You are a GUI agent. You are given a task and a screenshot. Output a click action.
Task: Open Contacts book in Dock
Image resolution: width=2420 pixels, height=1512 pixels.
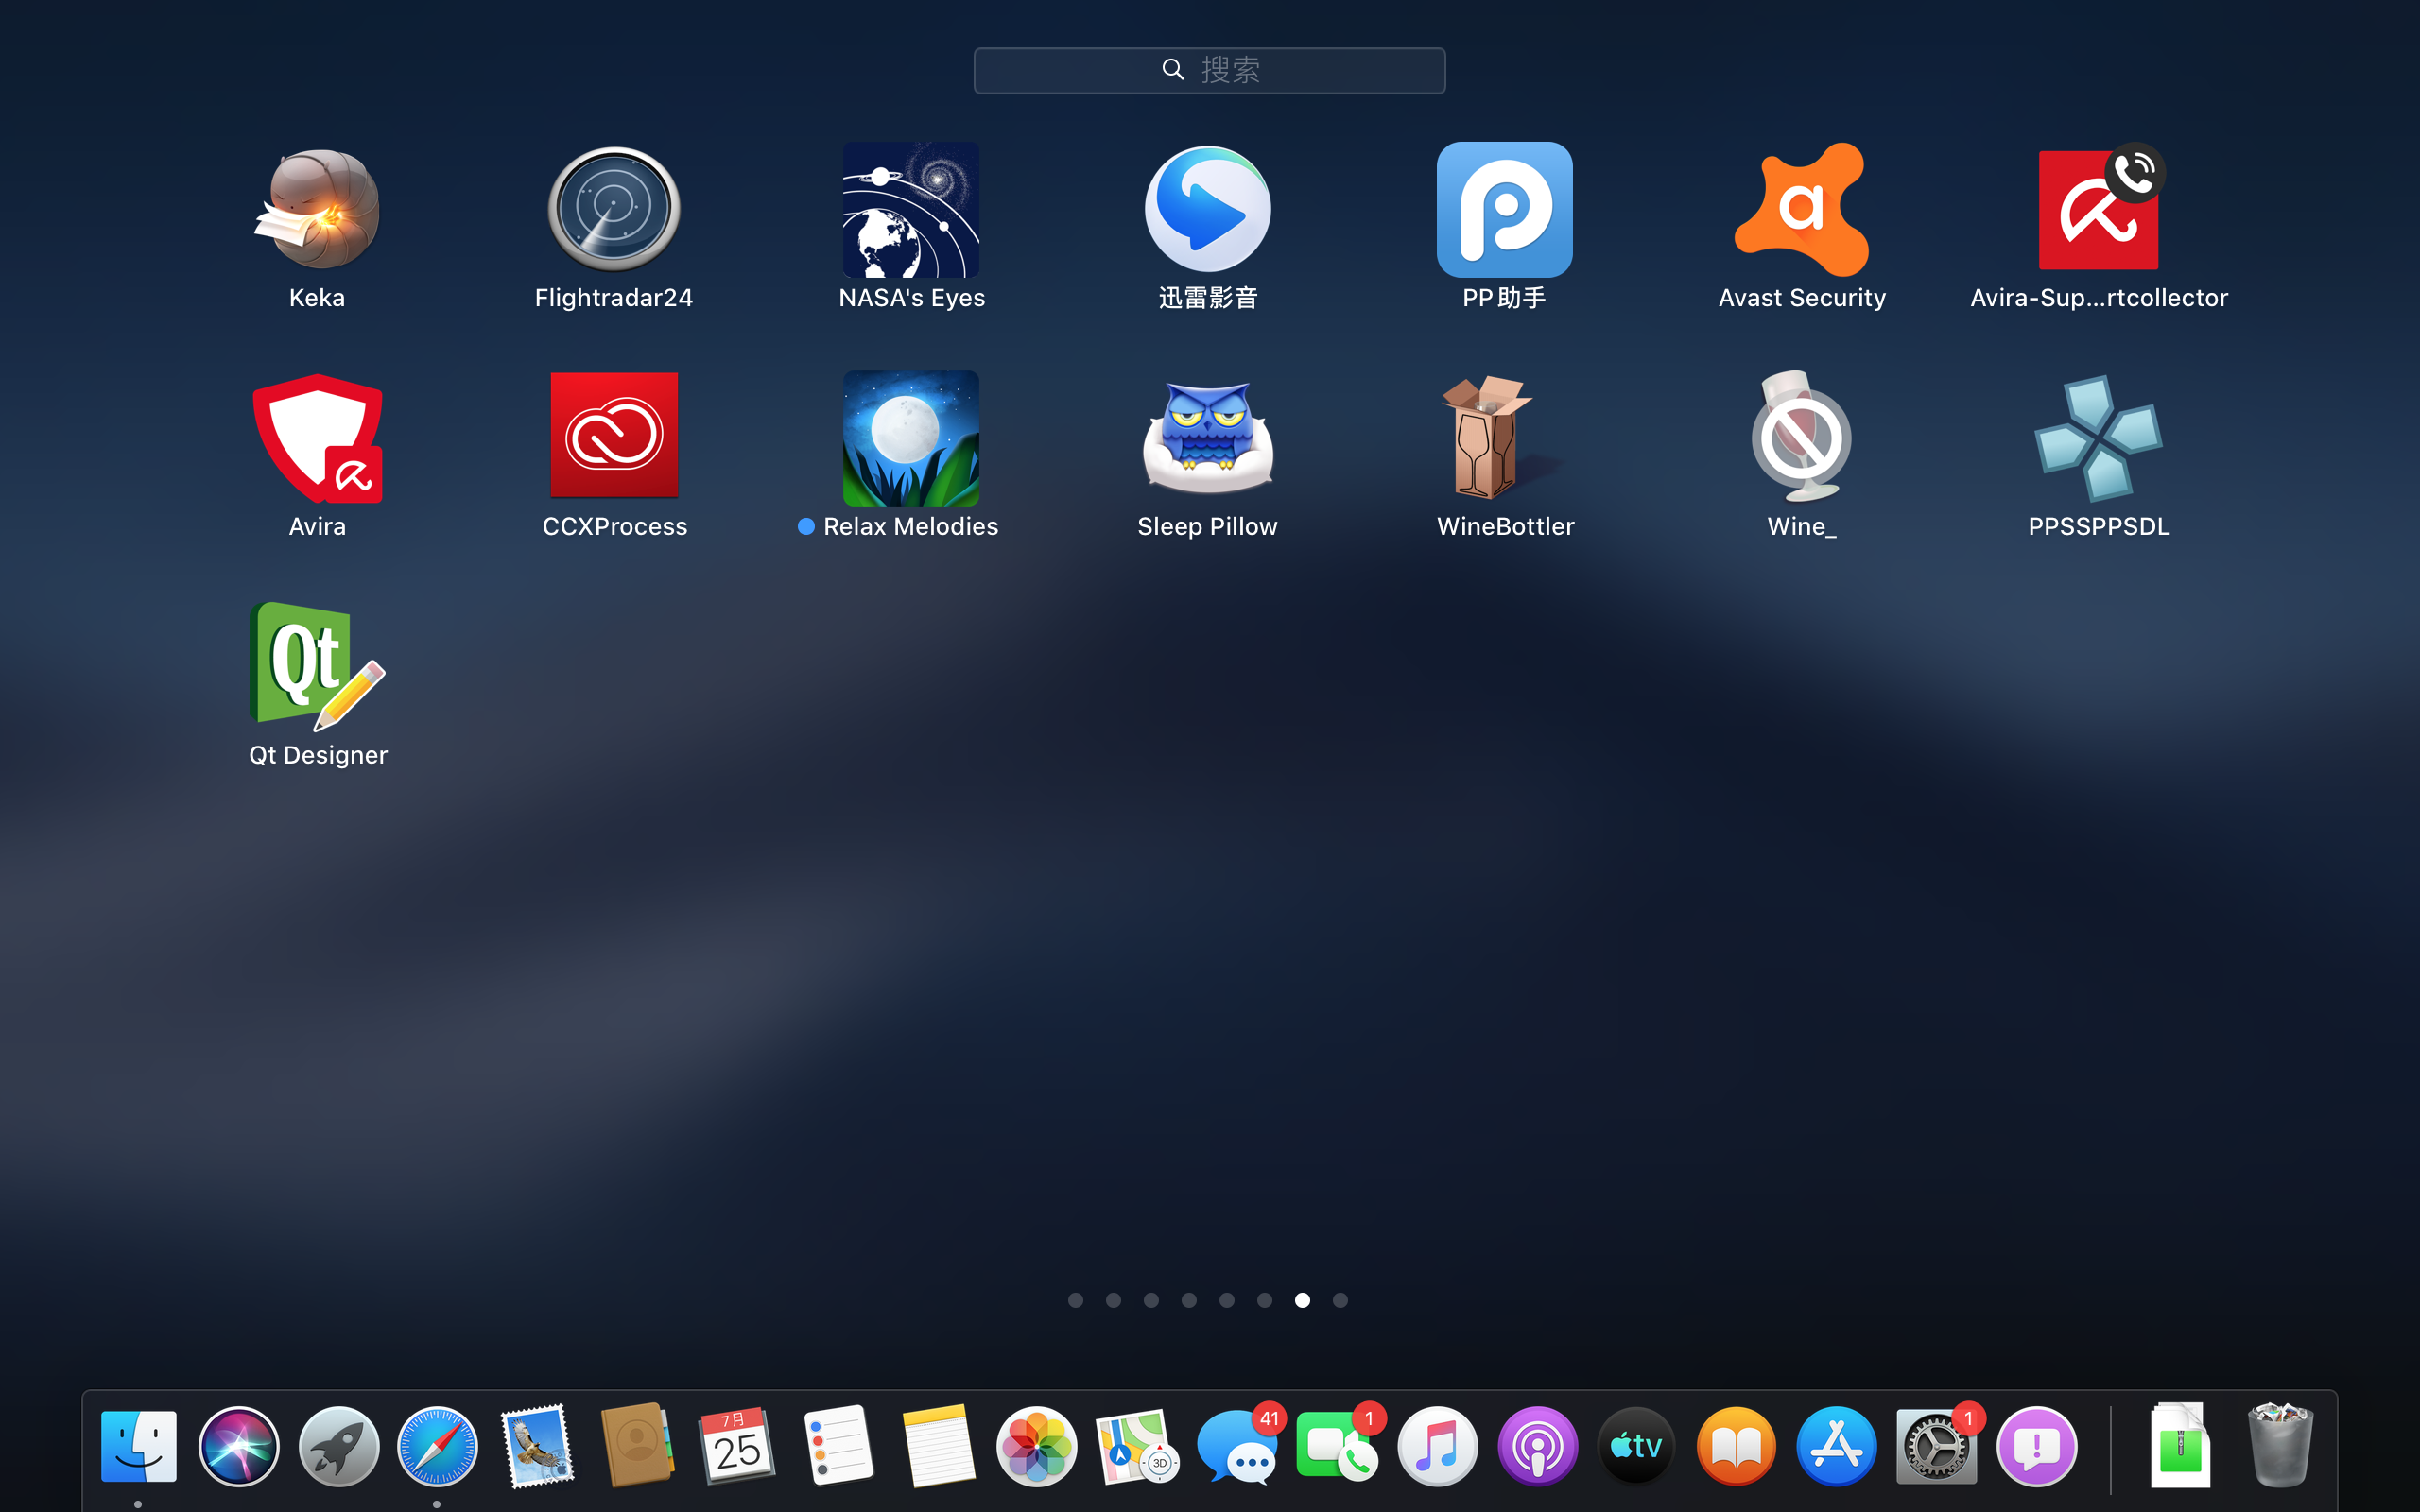point(637,1446)
